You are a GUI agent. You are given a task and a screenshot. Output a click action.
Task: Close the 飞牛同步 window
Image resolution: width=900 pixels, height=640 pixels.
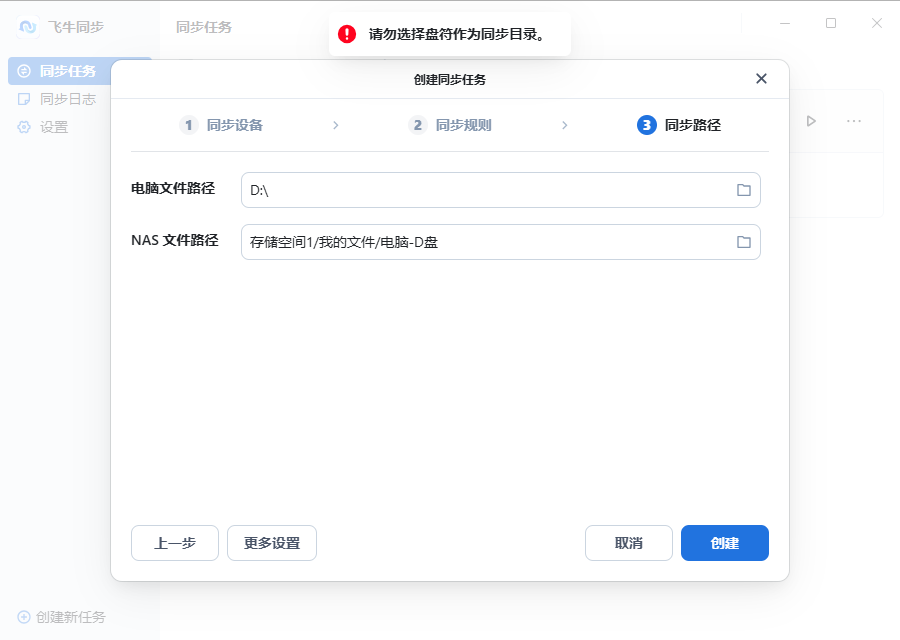876,24
